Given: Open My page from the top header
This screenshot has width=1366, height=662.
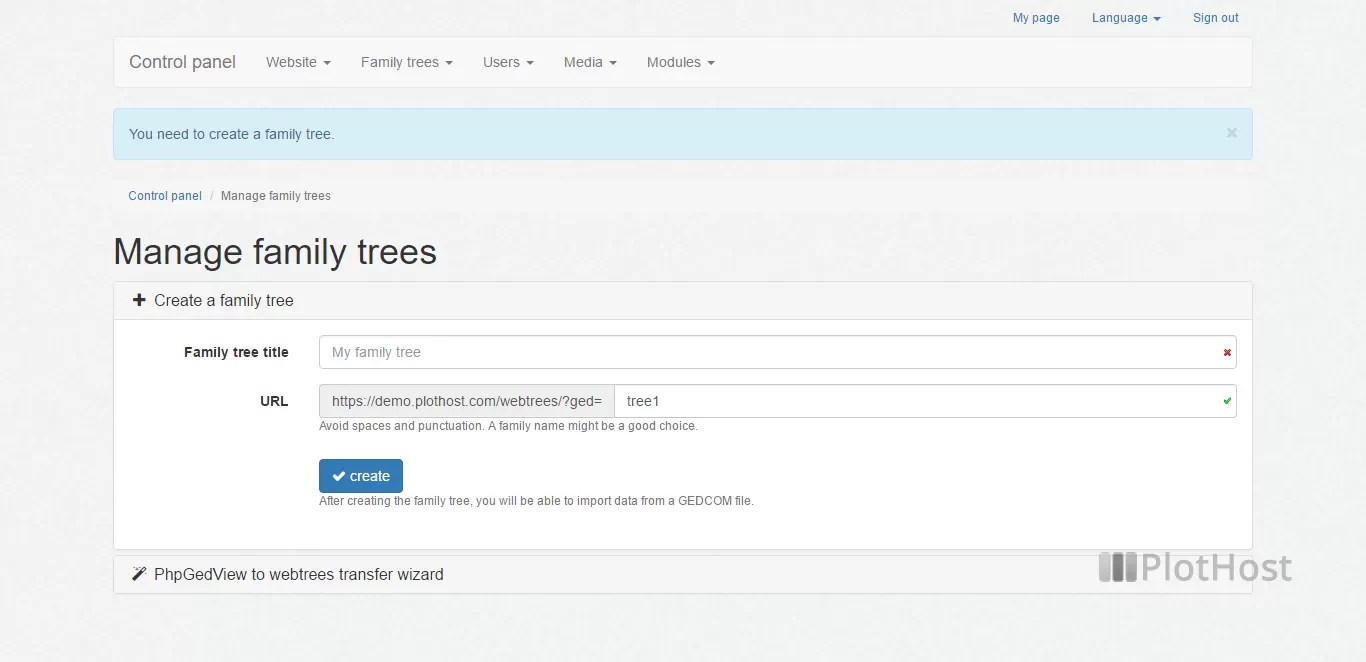Looking at the screenshot, I should (1036, 17).
